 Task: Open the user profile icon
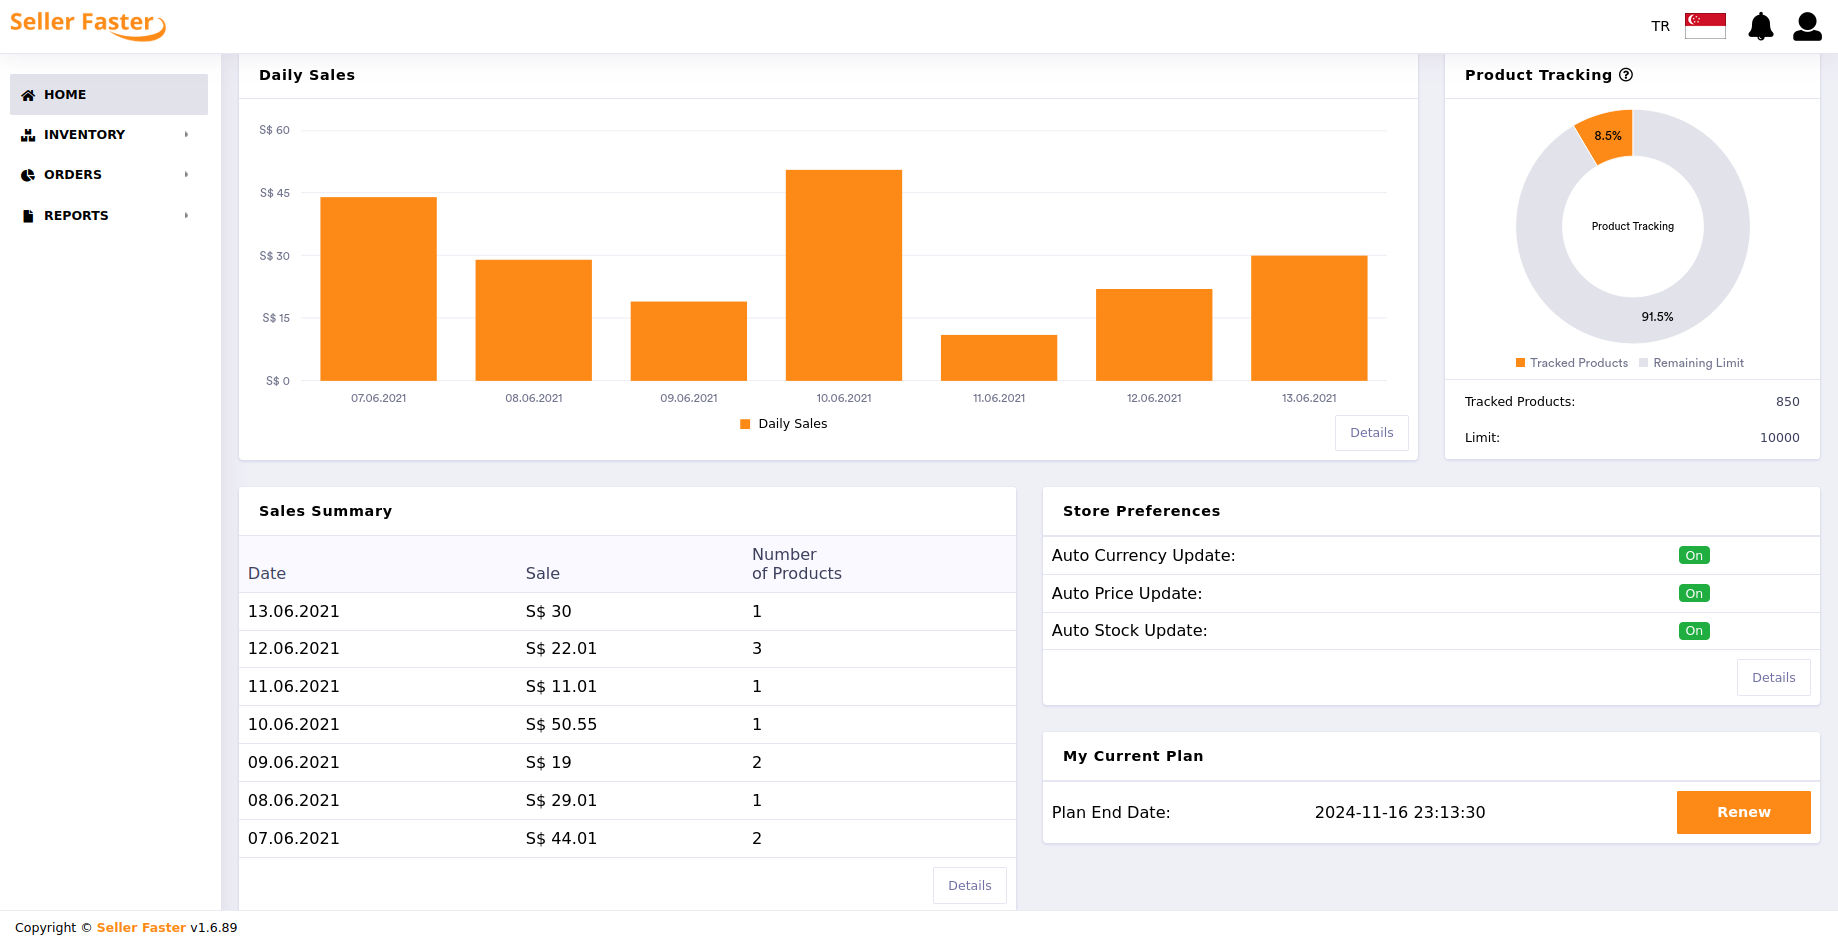pyautogui.click(x=1807, y=27)
